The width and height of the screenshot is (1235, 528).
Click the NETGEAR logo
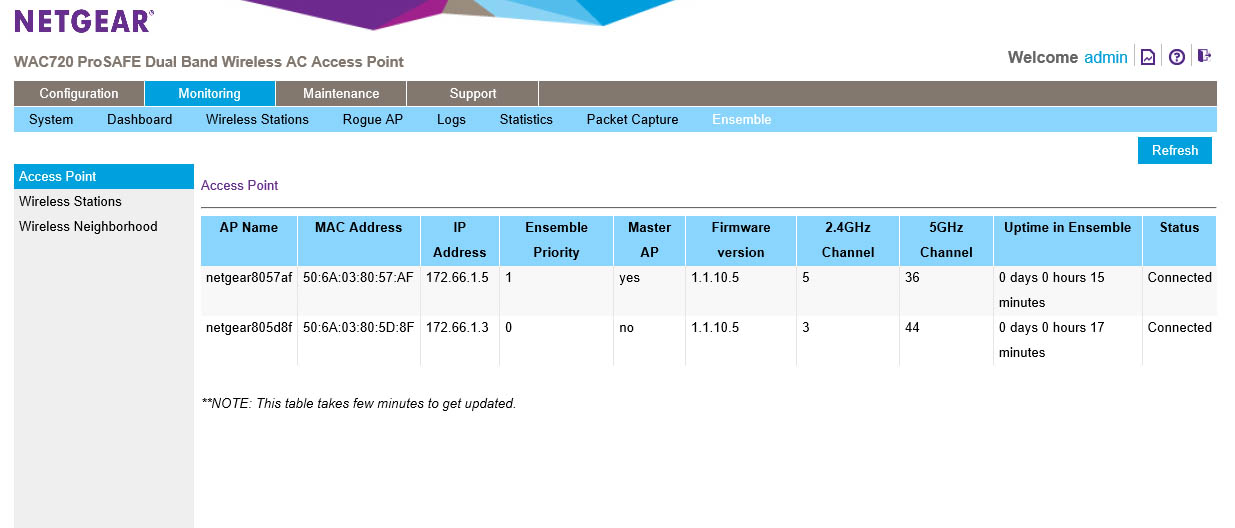click(x=84, y=21)
